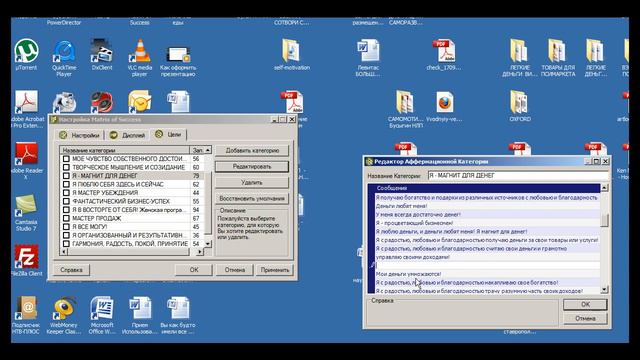The width and height of the screenshot is (640, 360).
Task: Click Справка button in settings dialog
Action: (x=71, y=270)
